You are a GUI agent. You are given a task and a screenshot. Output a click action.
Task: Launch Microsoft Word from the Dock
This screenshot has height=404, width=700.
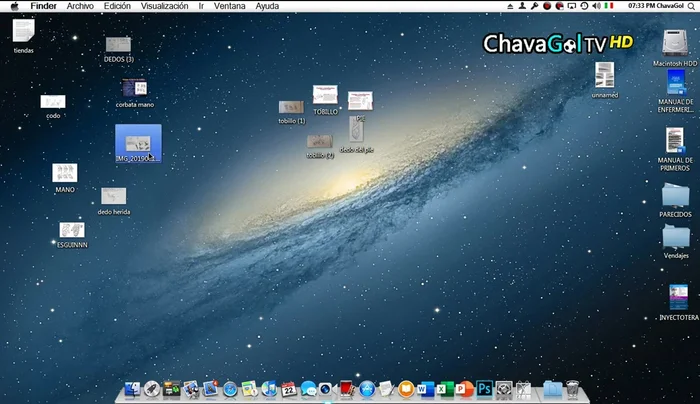[425, 389]
